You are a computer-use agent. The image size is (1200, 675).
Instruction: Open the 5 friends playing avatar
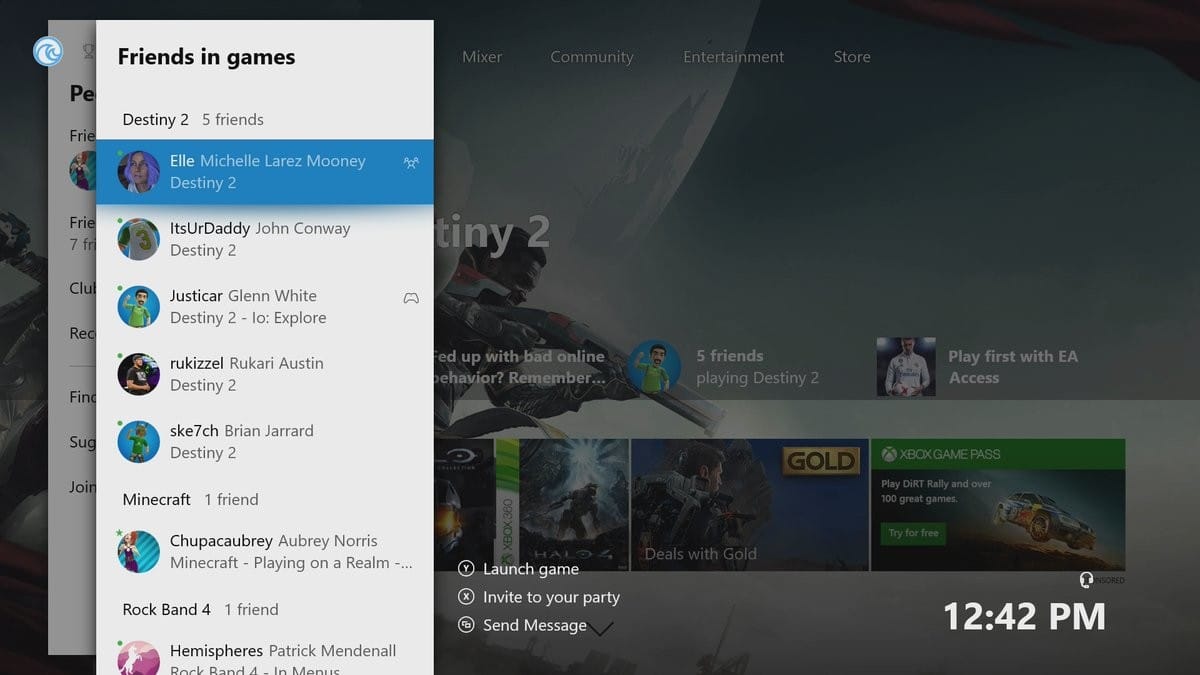click(655, 367)
